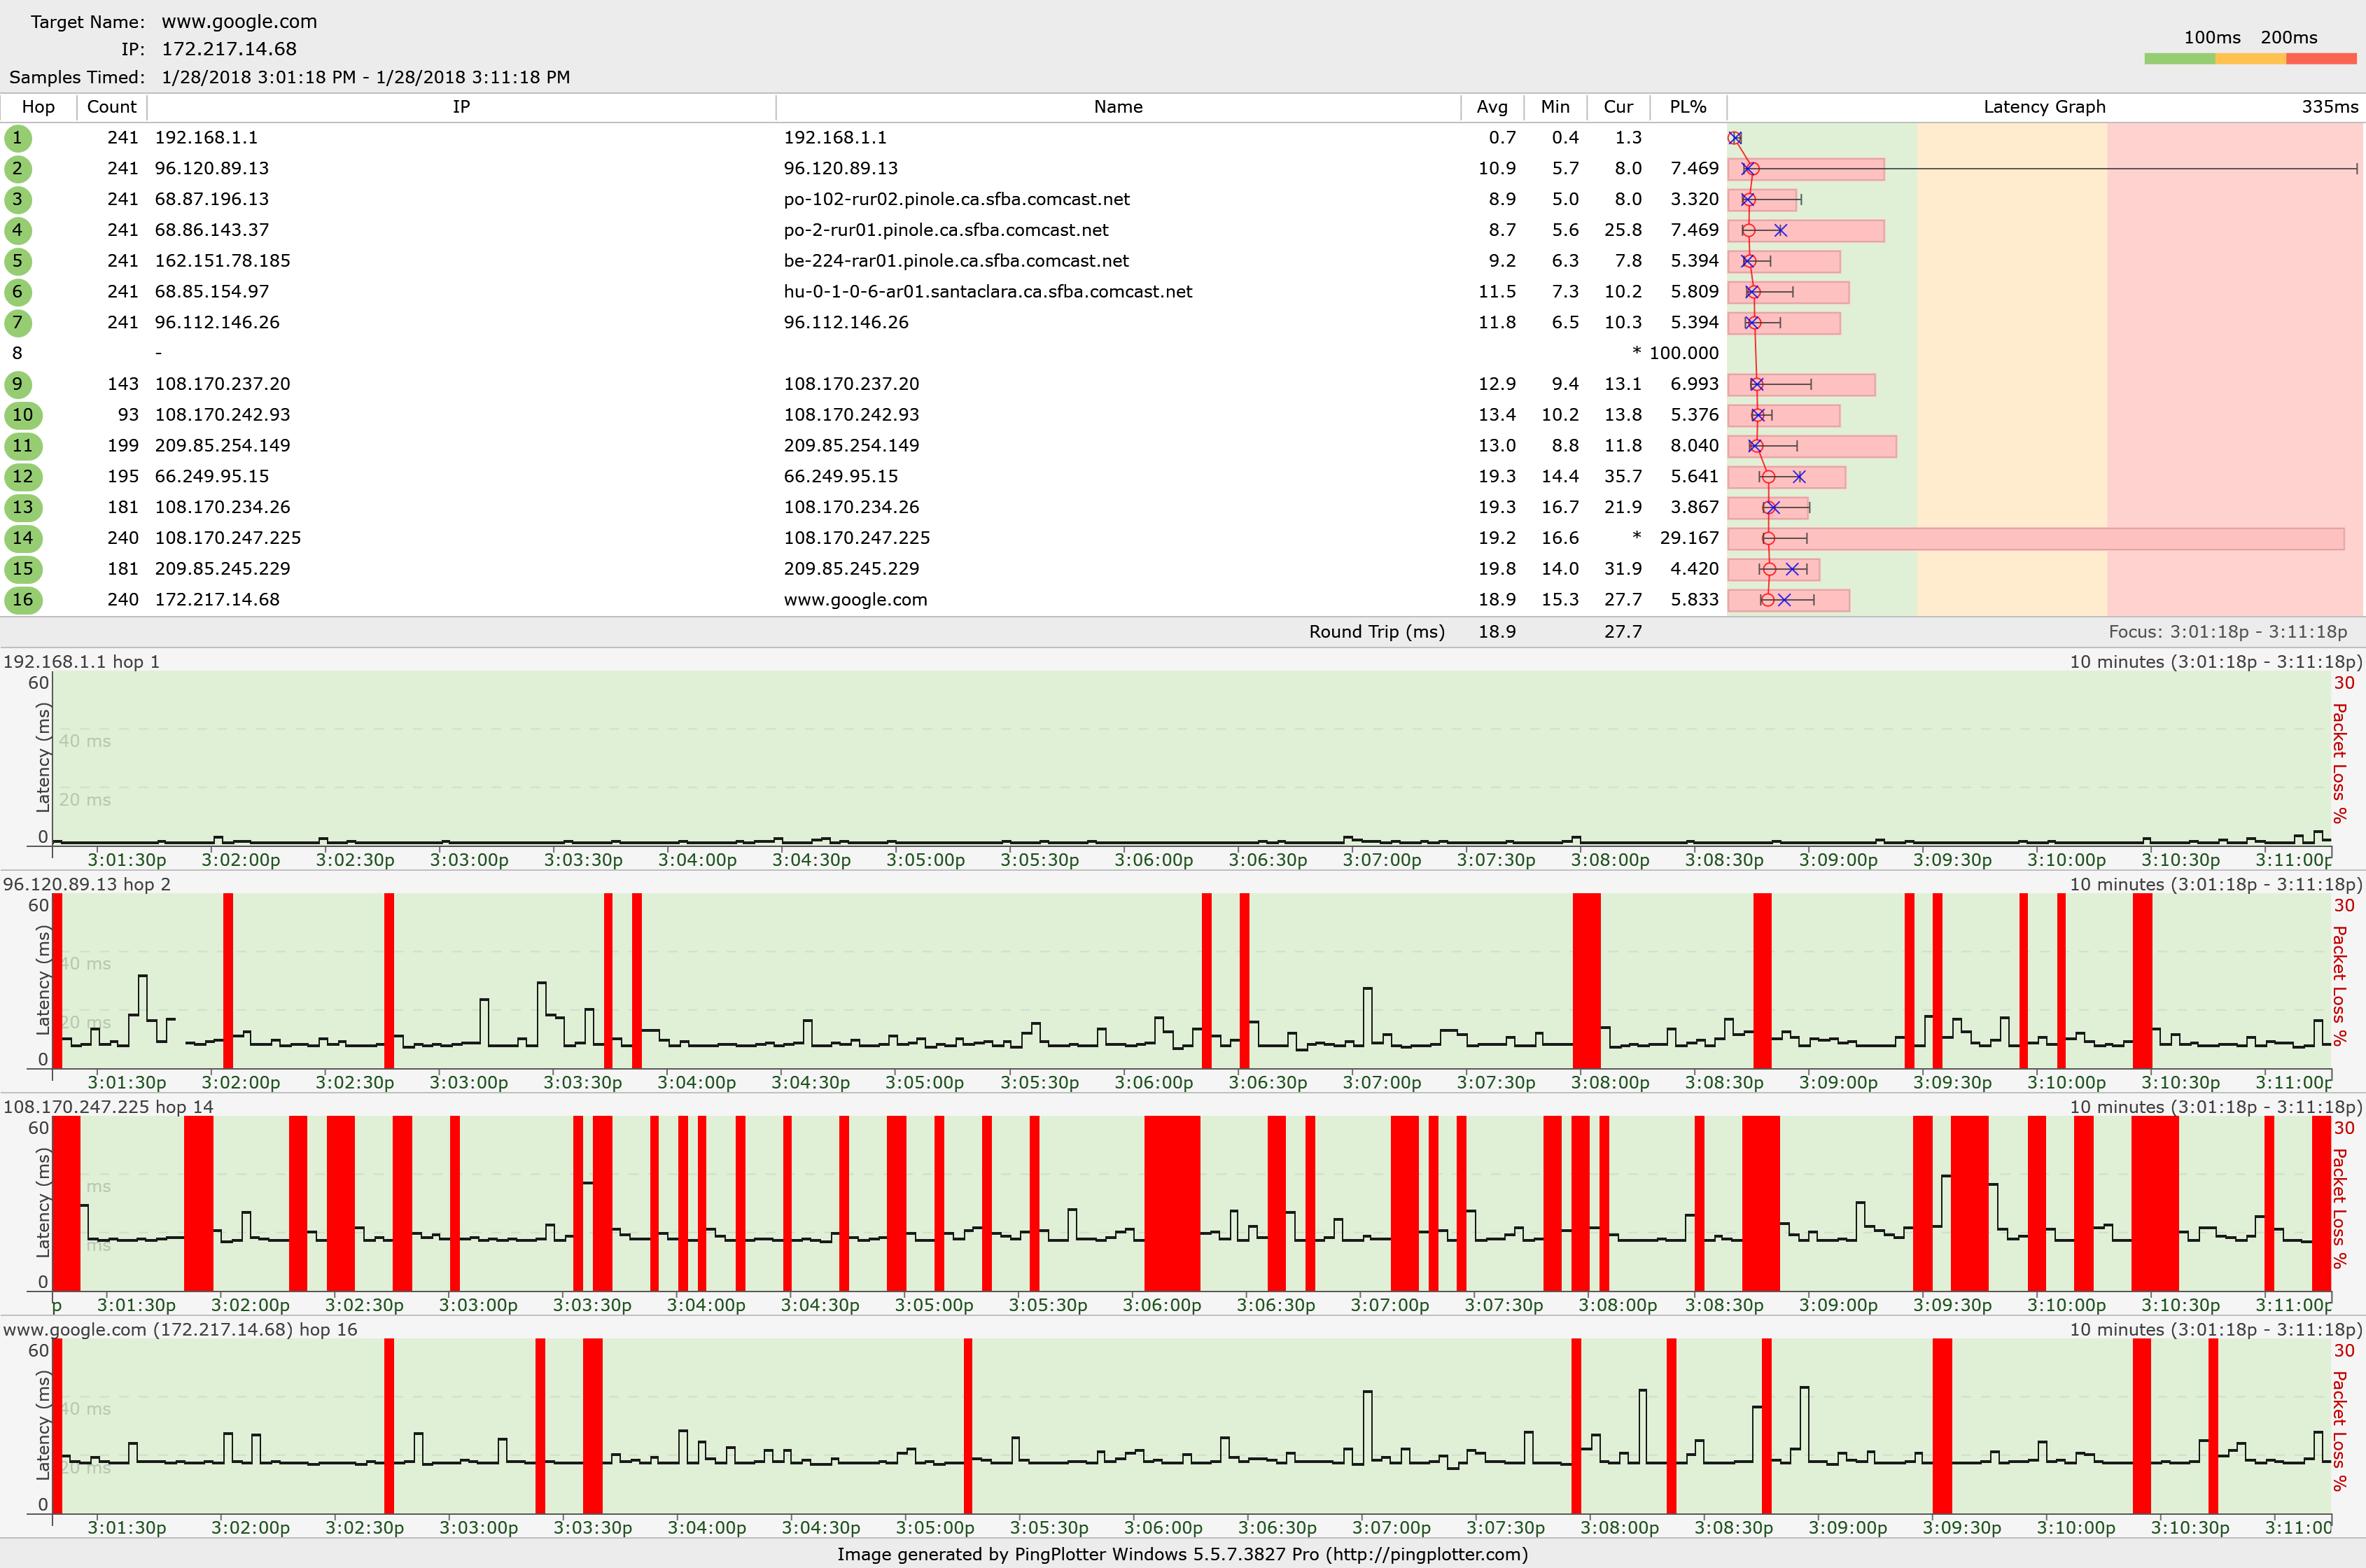2366x1568 pixels.
Task: Select the row for po-102-rur02.pinole.ca.sfba.comcast.net
Action: coord(957,199)
